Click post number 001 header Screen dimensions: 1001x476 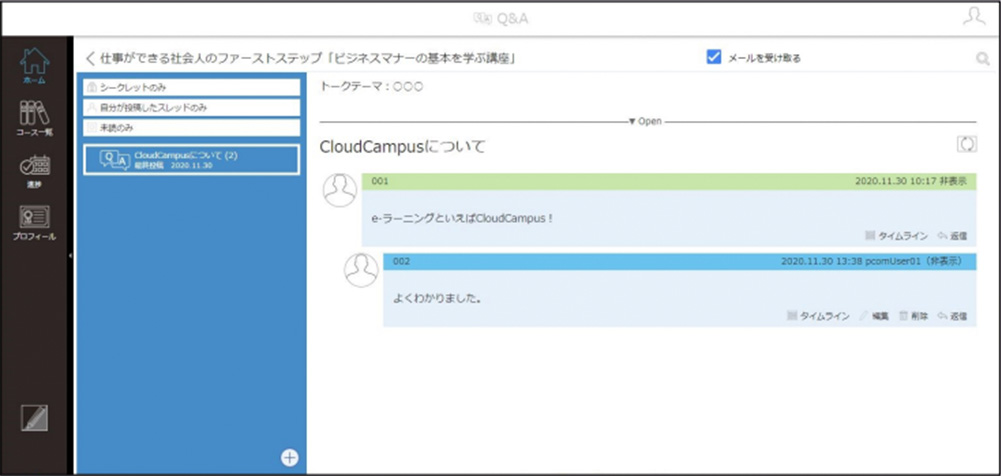[380, 182]
